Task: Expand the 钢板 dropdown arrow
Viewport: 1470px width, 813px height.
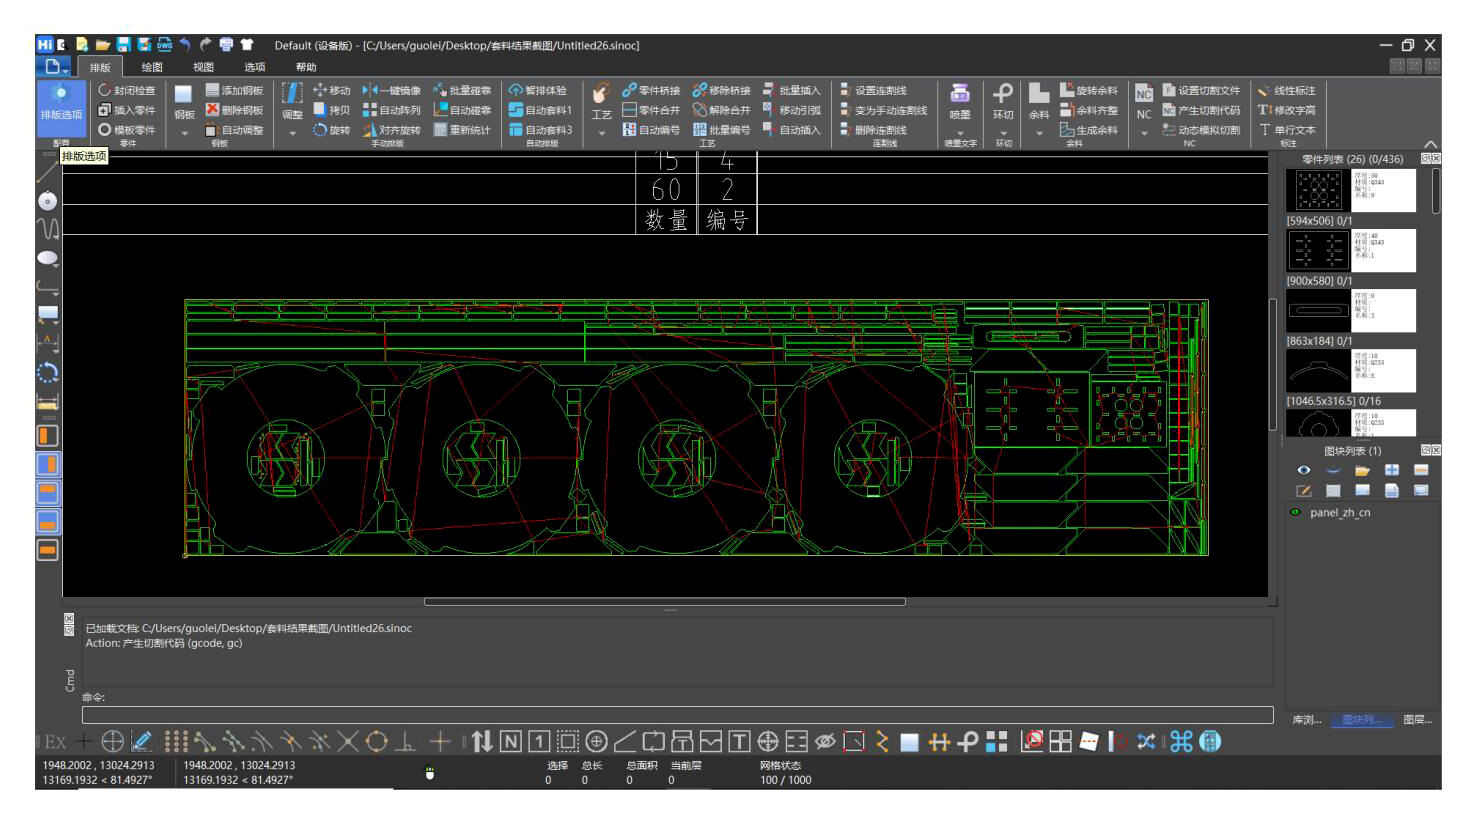Action: coord(184,132)
